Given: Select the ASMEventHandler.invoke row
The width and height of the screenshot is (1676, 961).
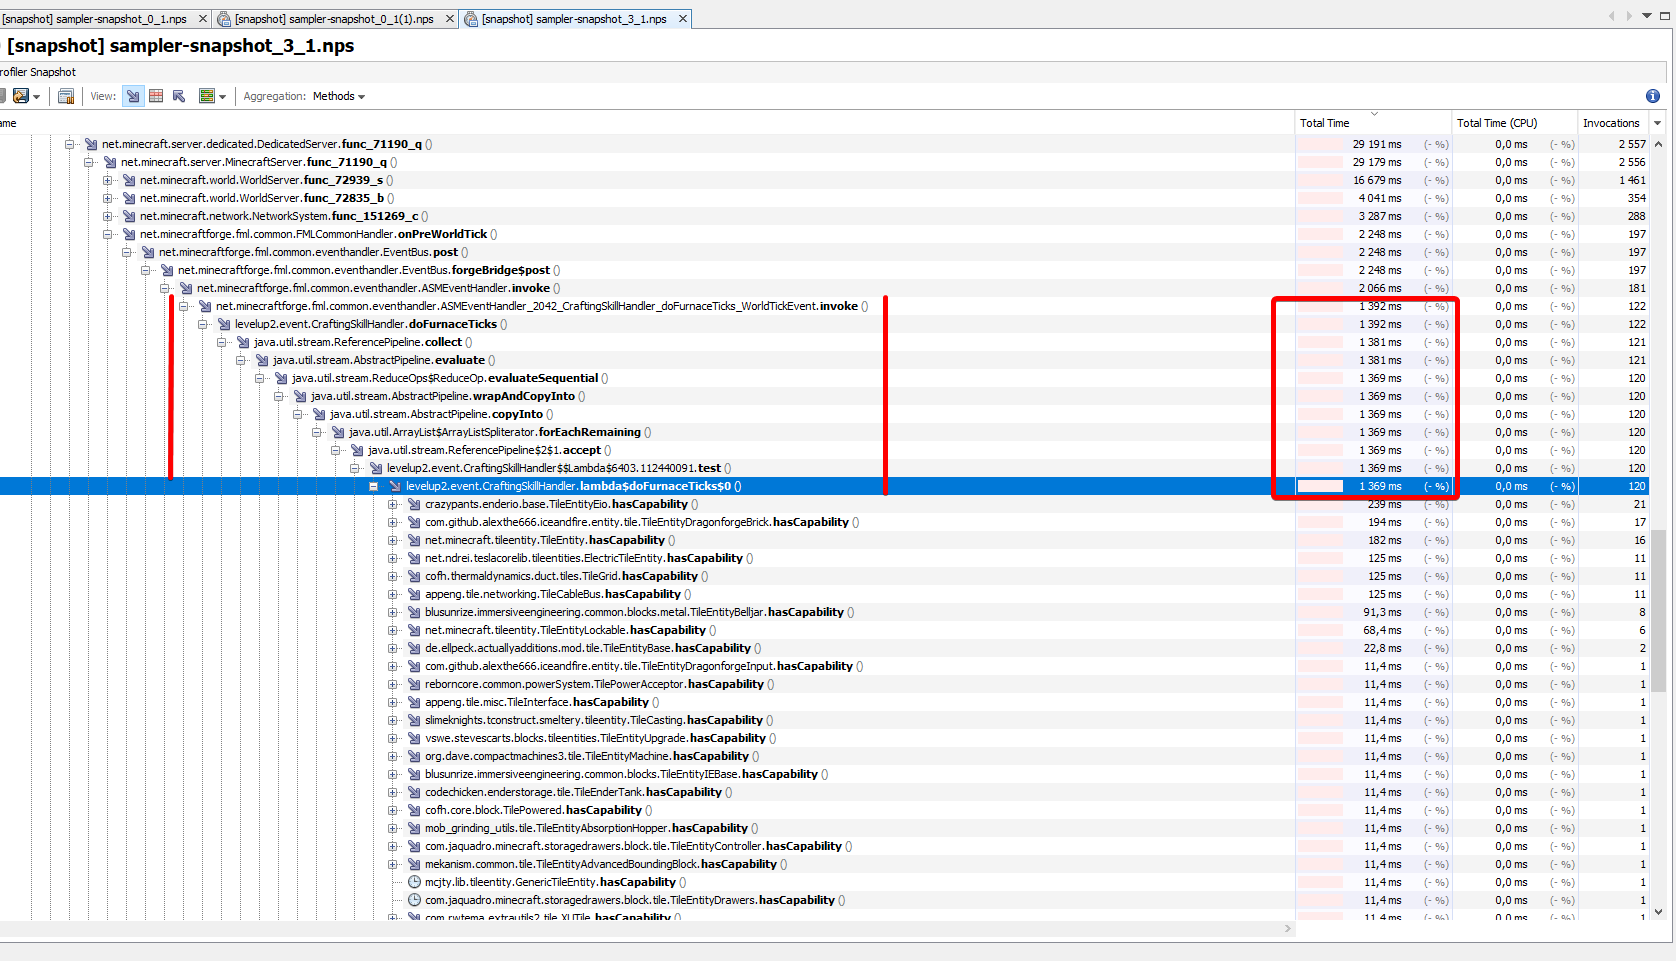Looking at the screenshot, I should pos(824,288).
